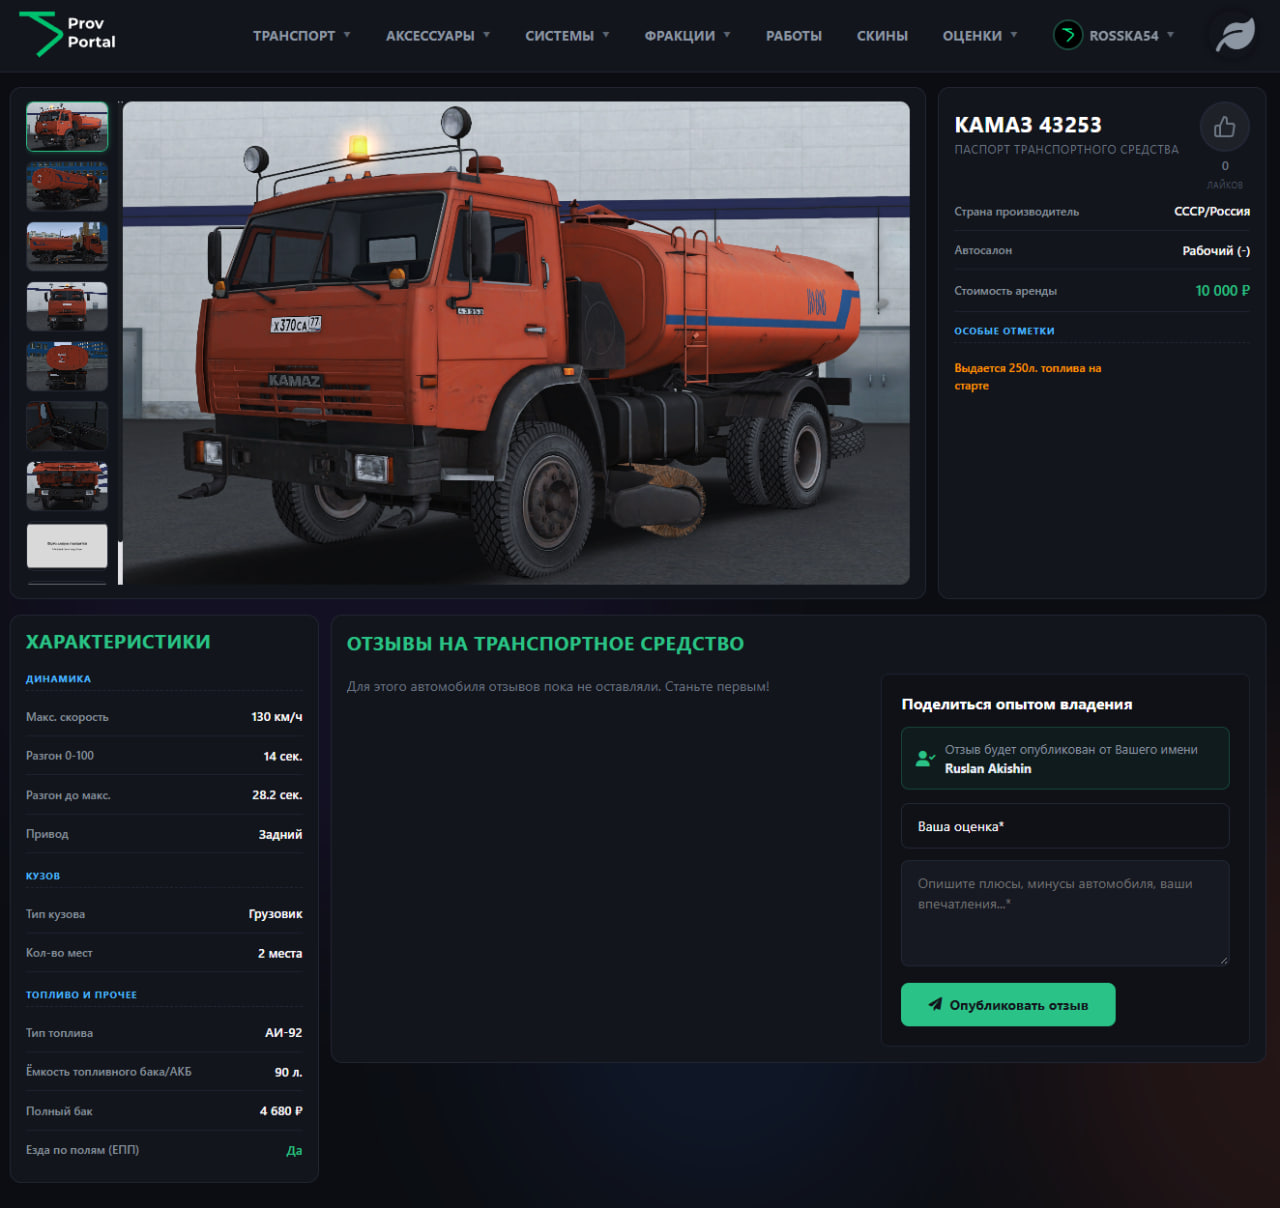Click the 14 сек. acceleration value

tap(282, 756)
